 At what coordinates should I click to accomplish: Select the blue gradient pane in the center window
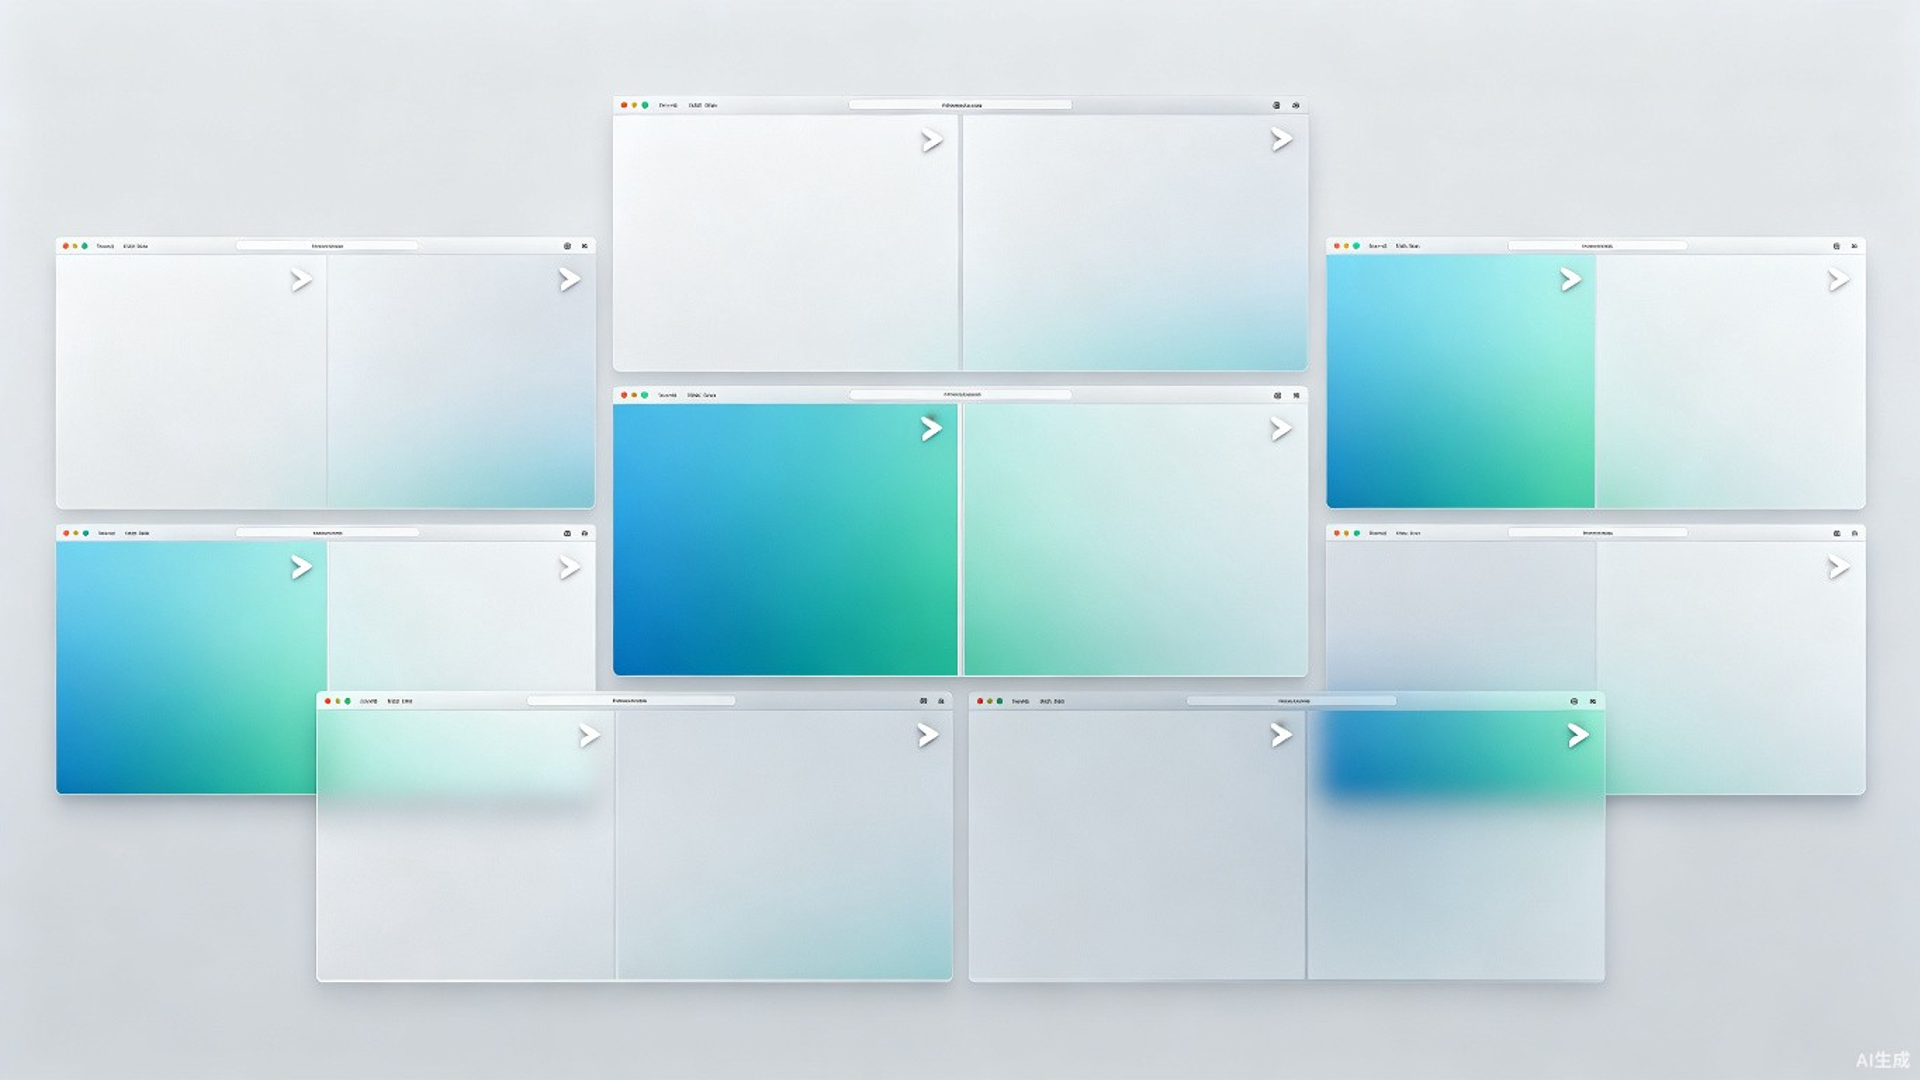pos(785,540)
